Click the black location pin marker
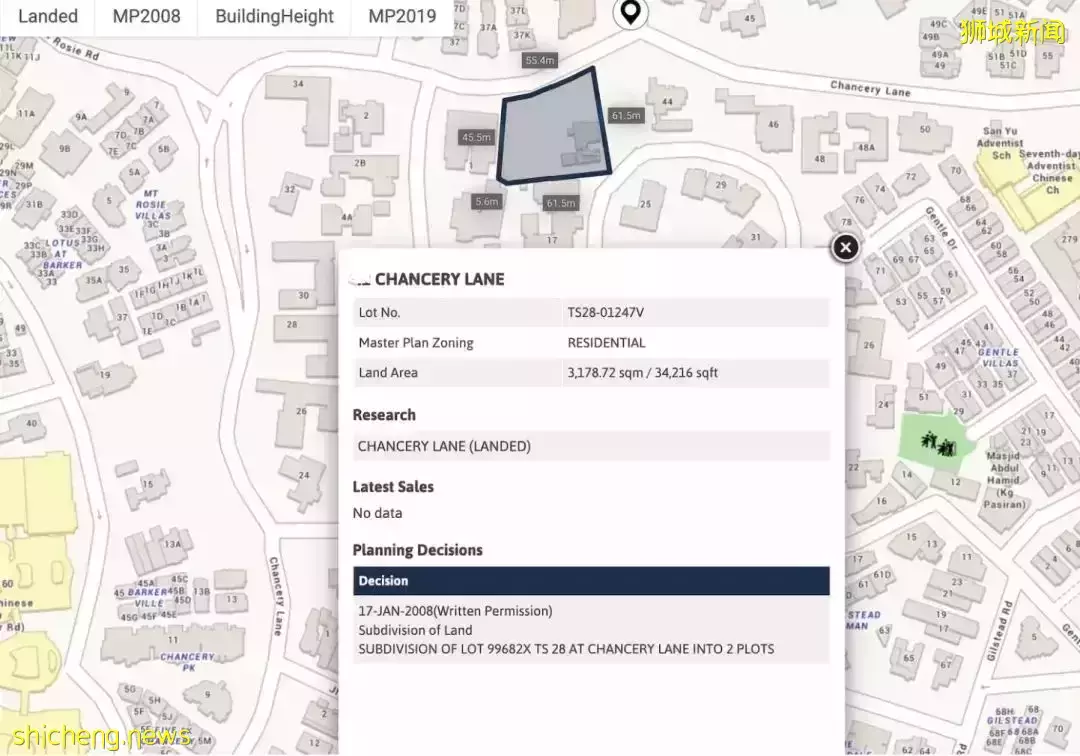 [x=630, y=13]
